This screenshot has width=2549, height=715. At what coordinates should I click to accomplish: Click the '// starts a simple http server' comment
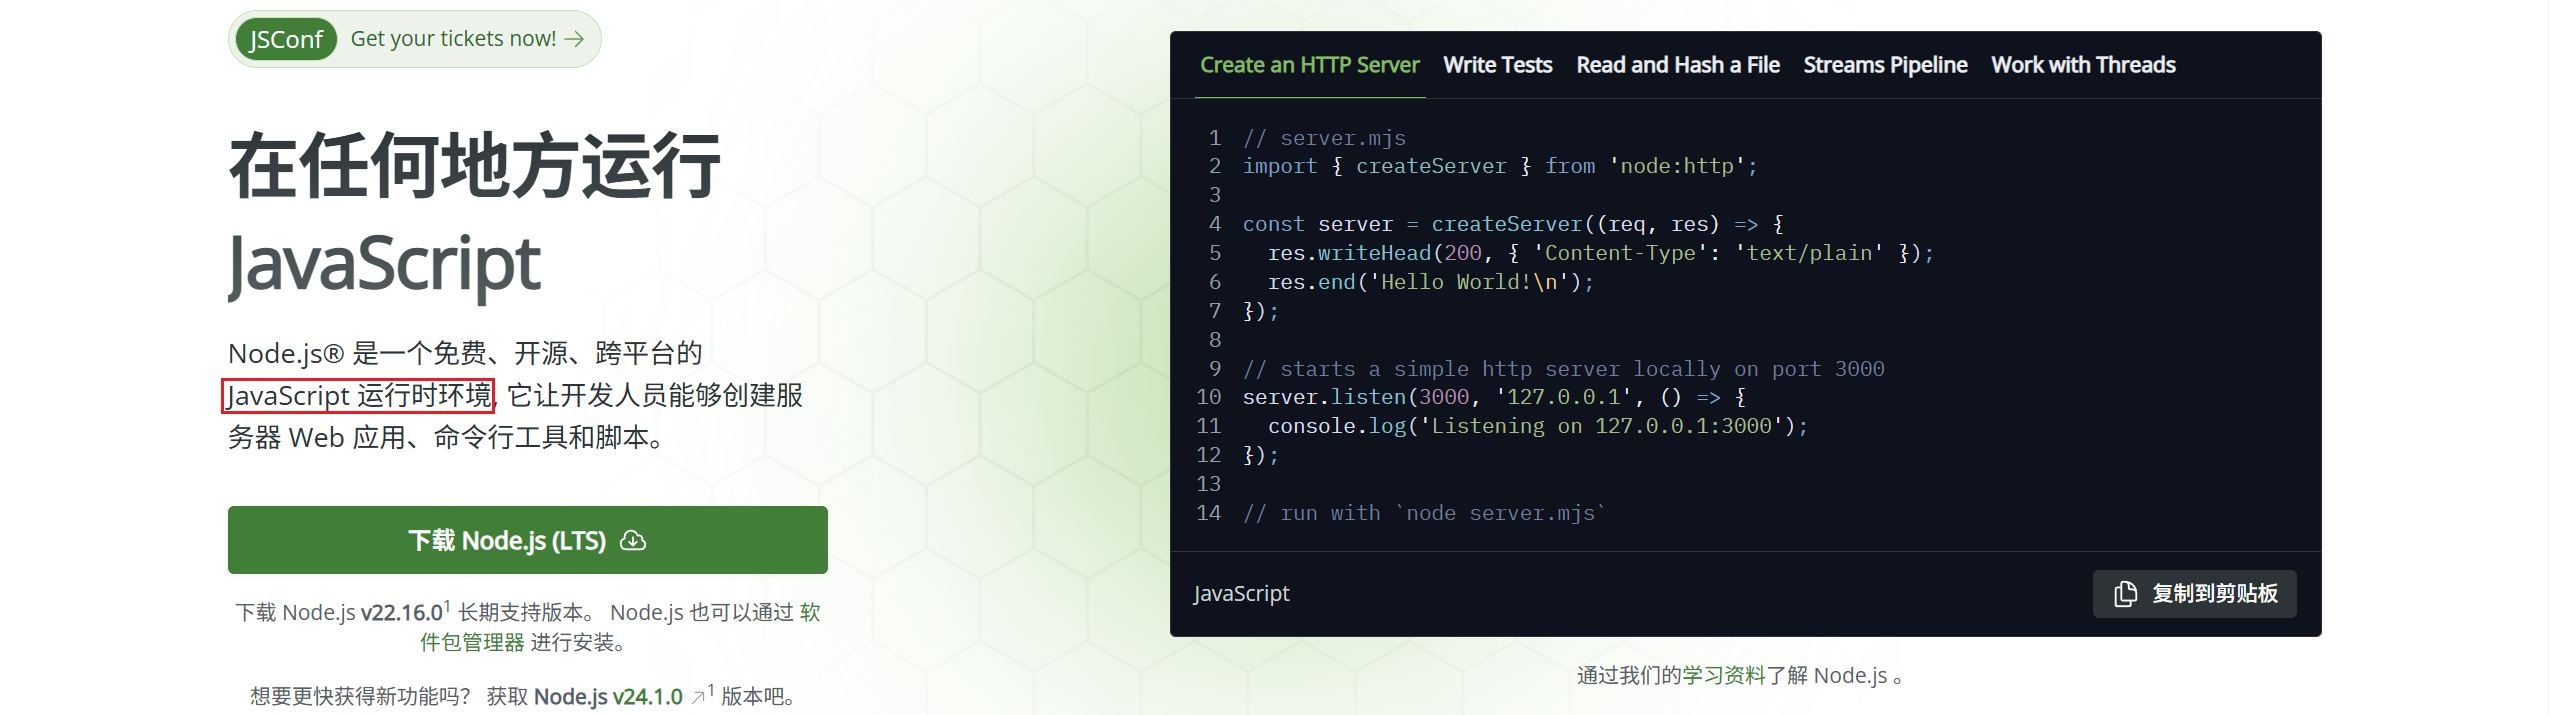pyautogui.click(x=1563, y=369)
